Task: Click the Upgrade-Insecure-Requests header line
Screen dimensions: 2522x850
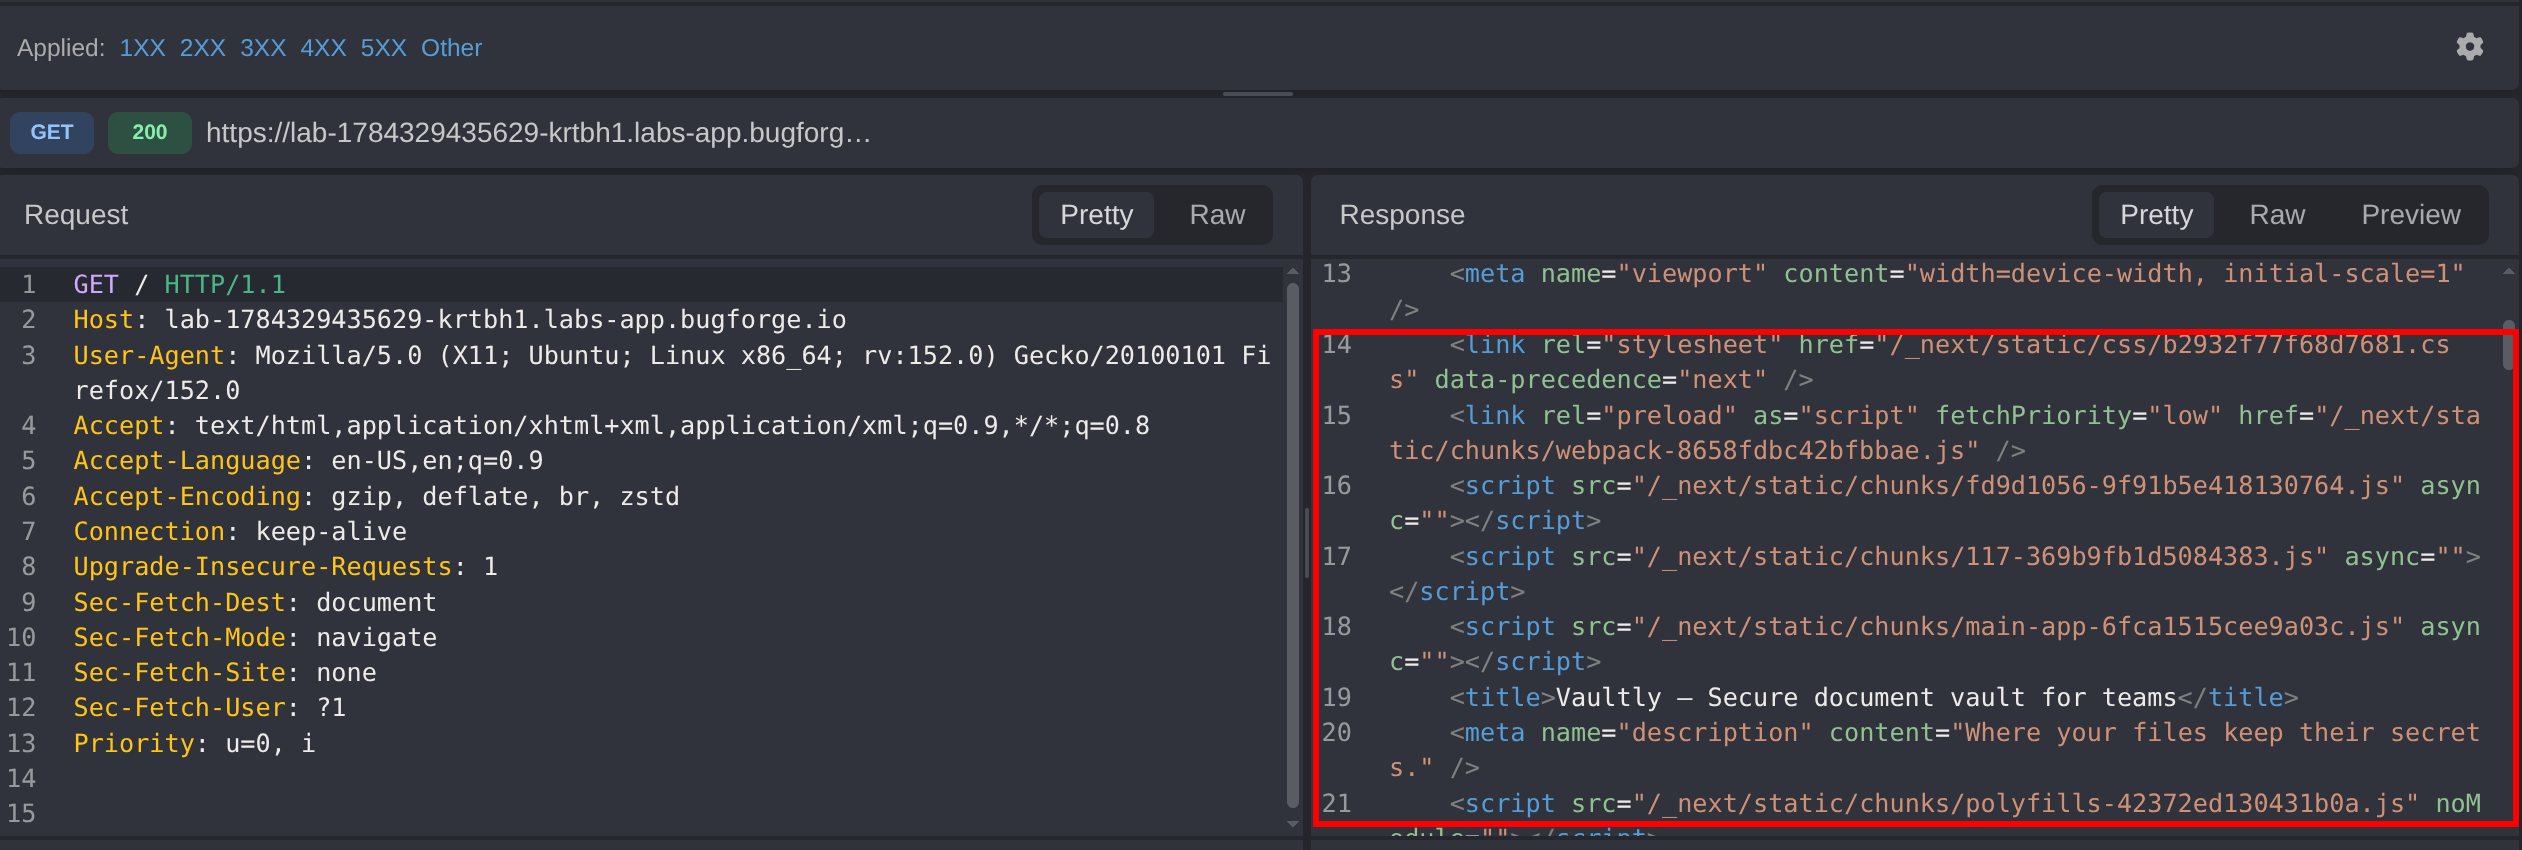Action: [285, 567]
